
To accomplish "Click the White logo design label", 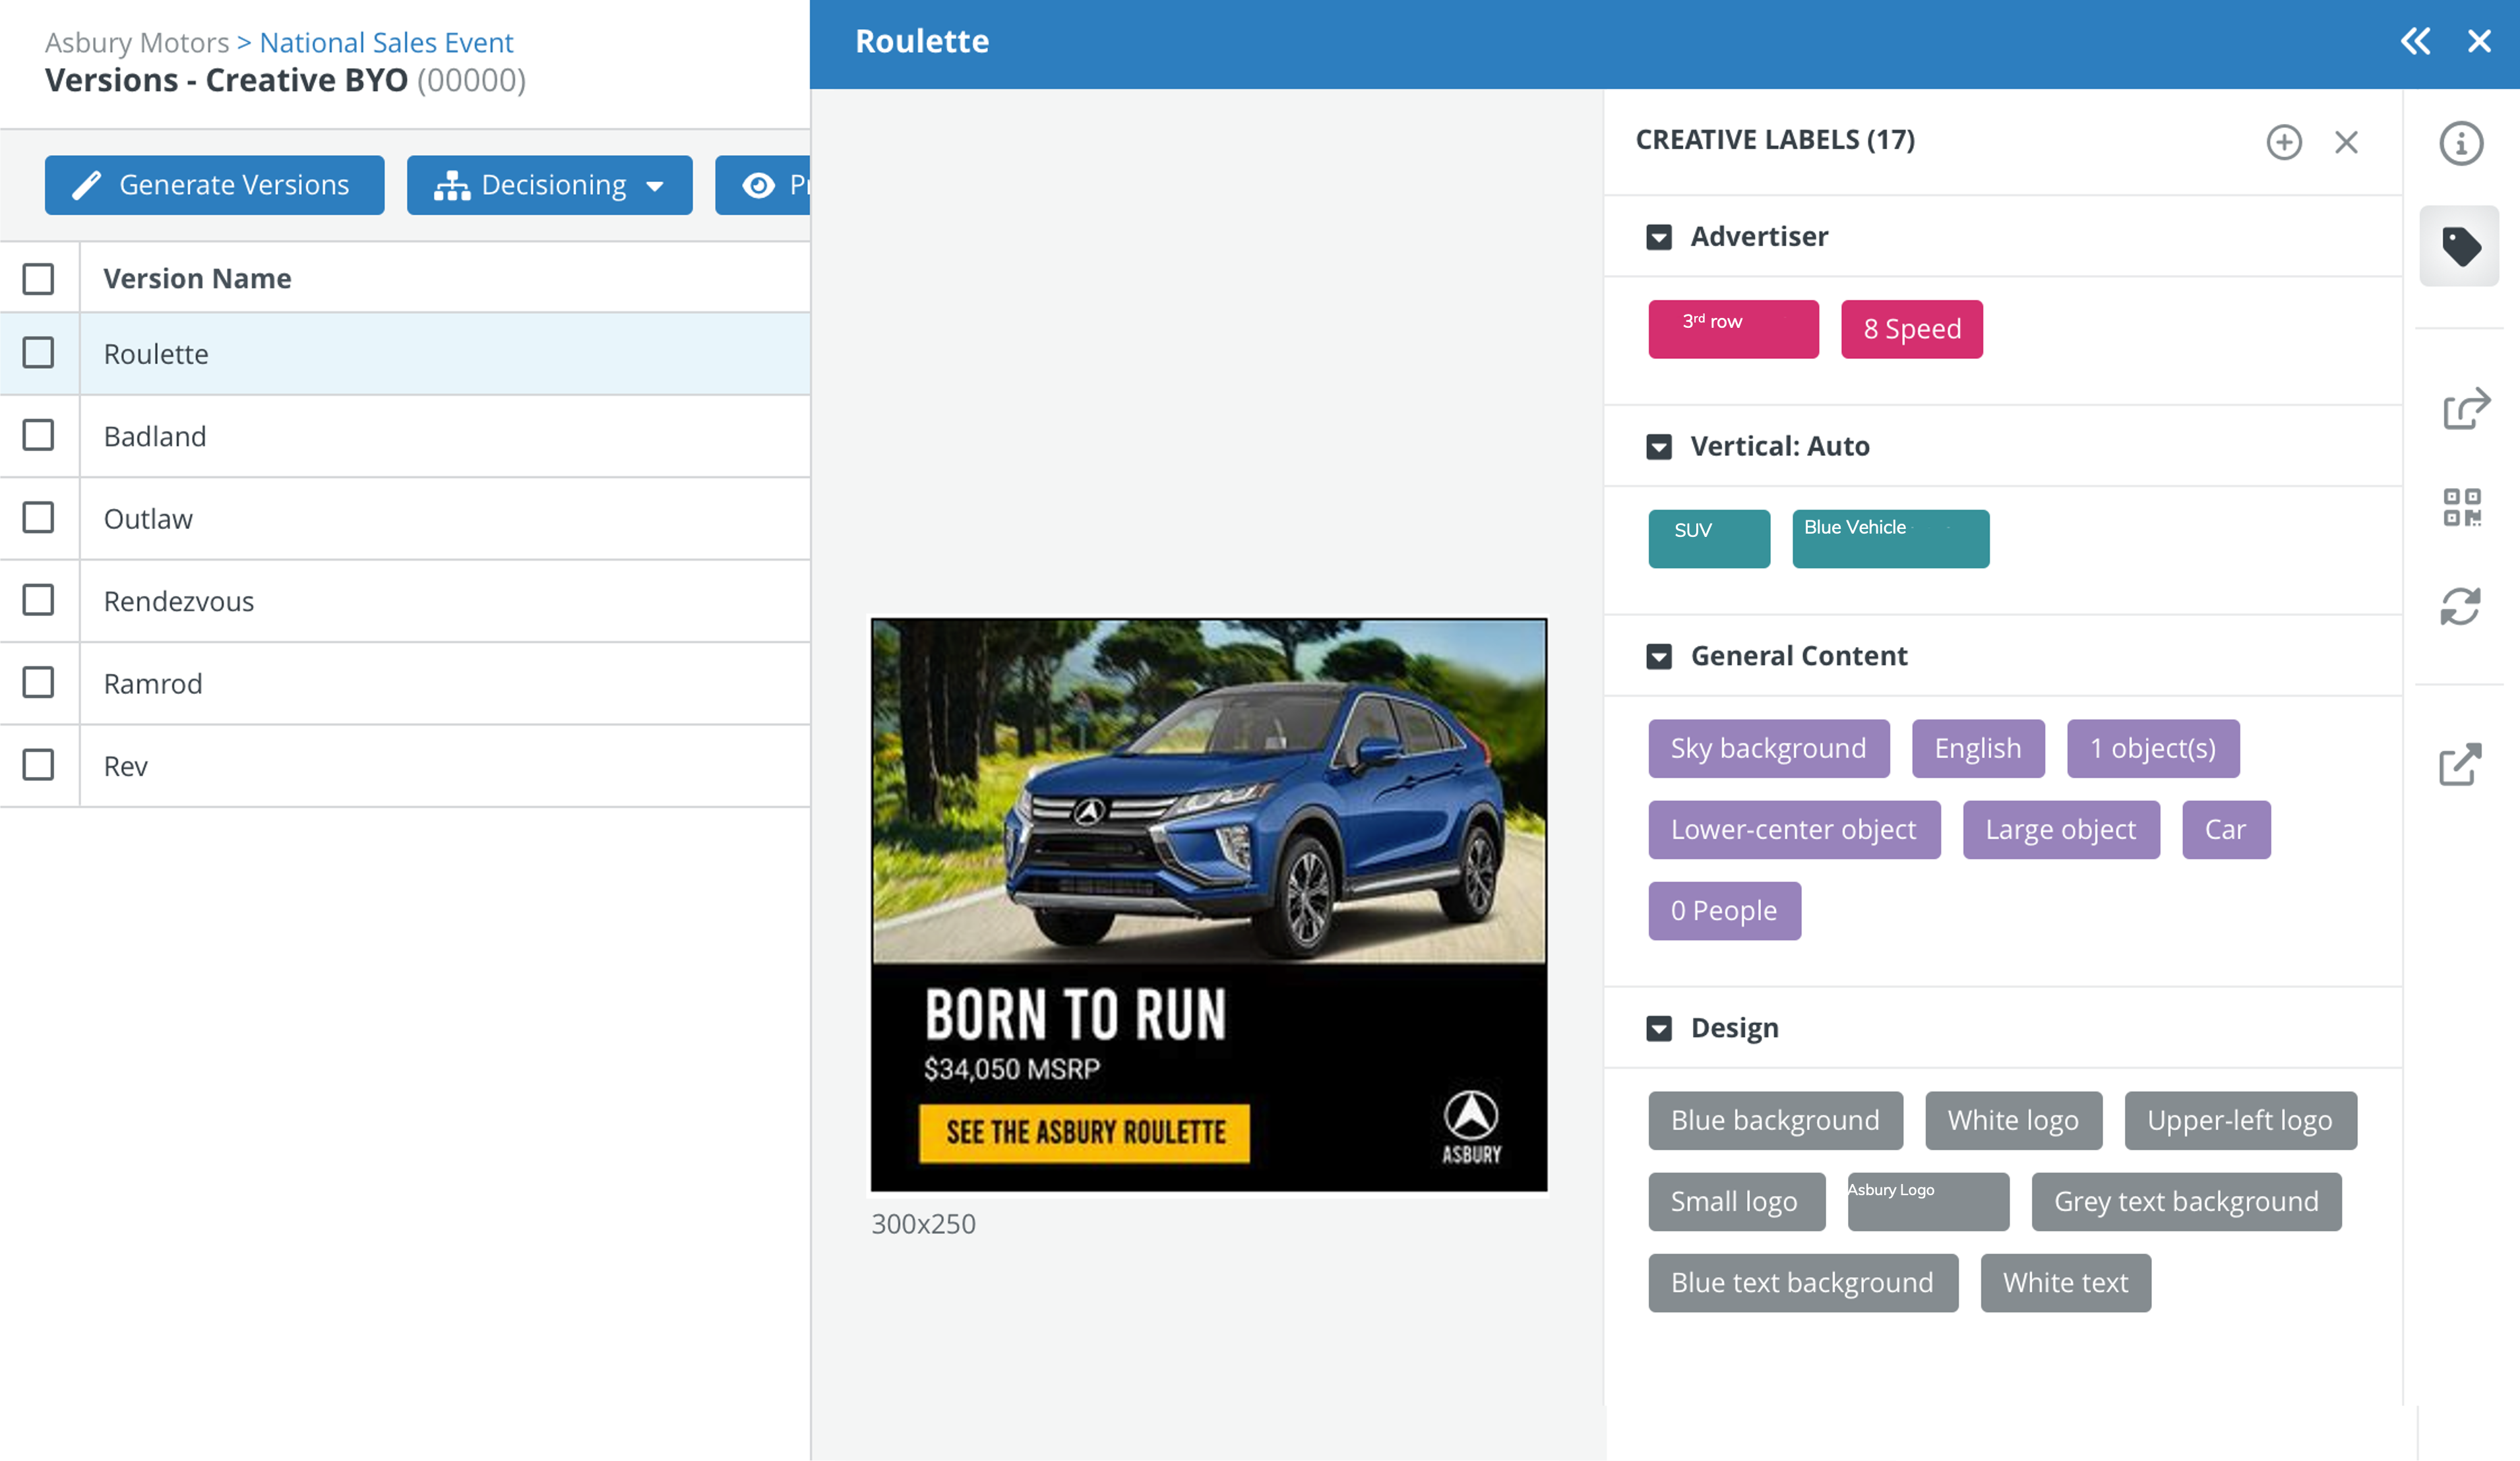I will pyautogui.click(x=2013, y=1121).
